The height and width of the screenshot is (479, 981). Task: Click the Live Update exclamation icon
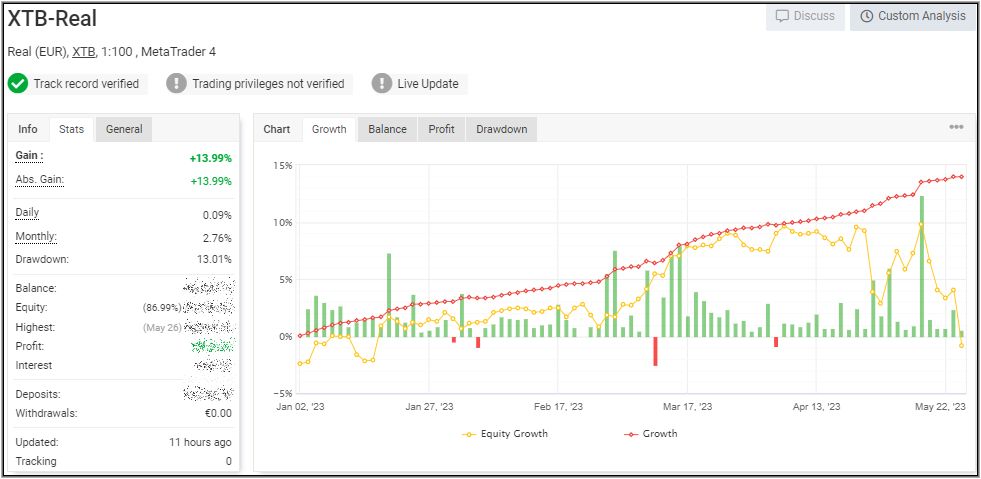pos(381,84)
